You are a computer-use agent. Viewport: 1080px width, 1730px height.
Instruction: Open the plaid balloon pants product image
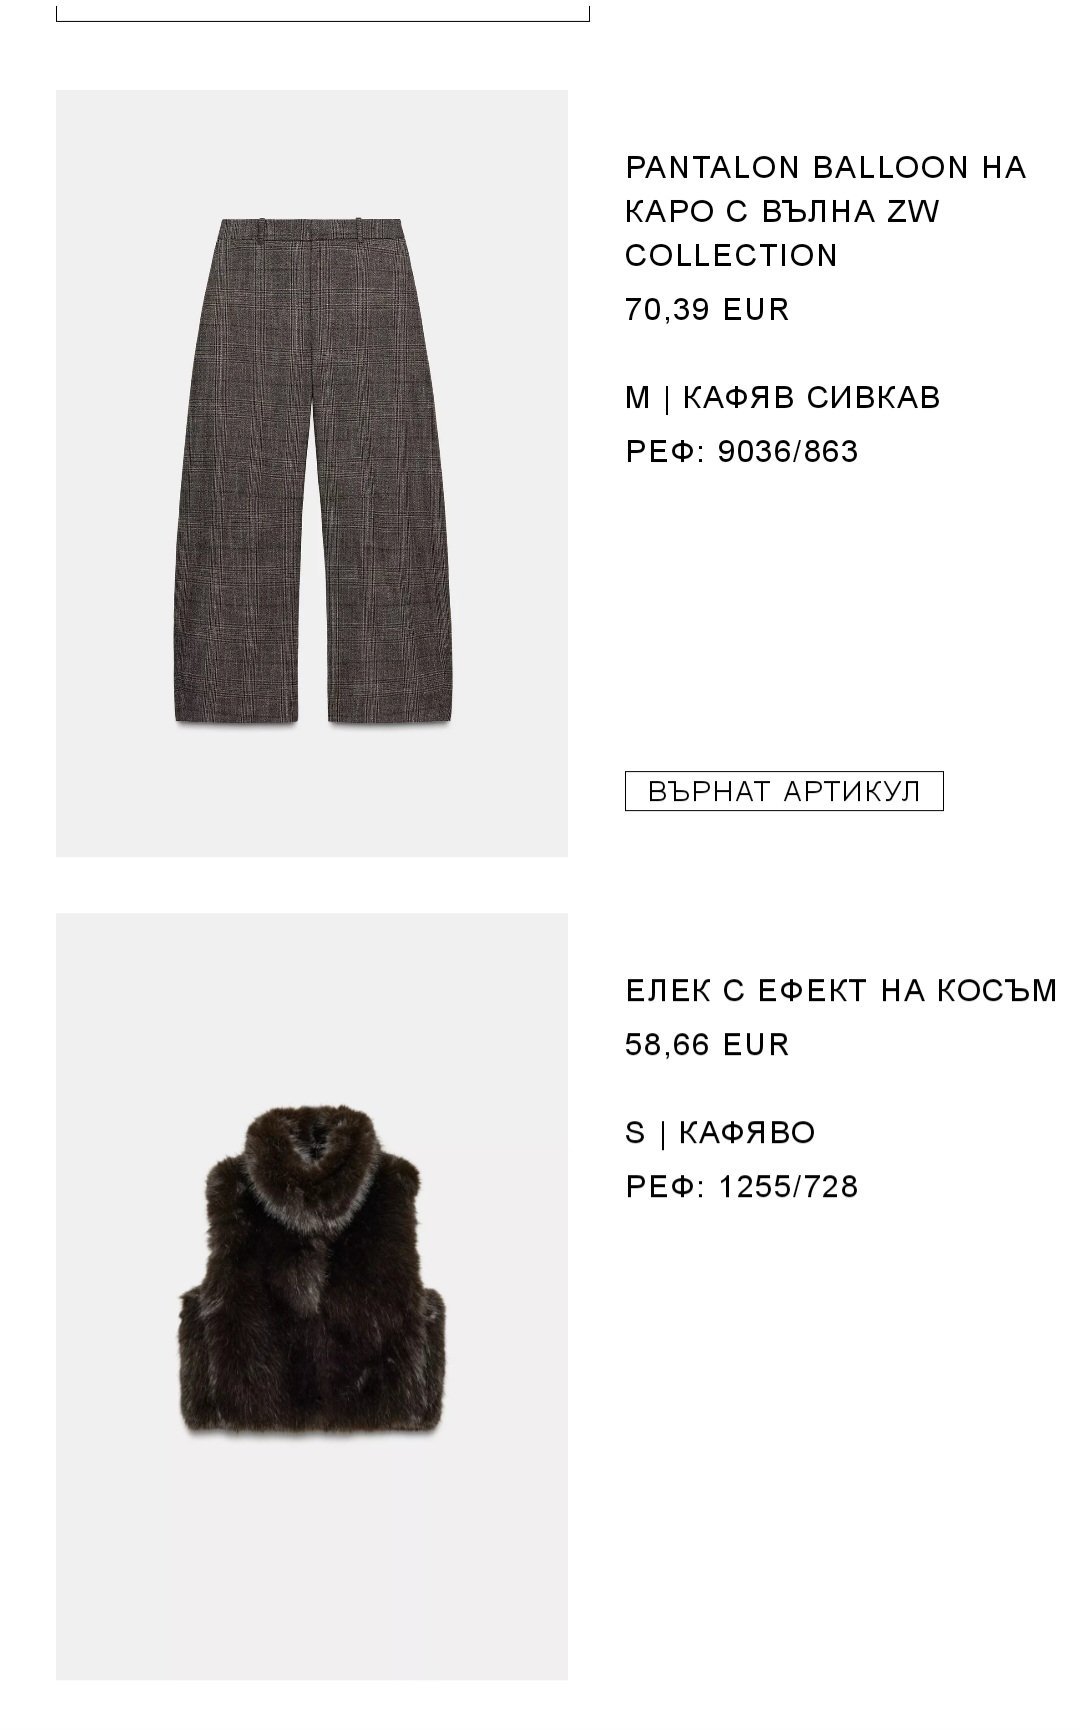click(312, 473)
